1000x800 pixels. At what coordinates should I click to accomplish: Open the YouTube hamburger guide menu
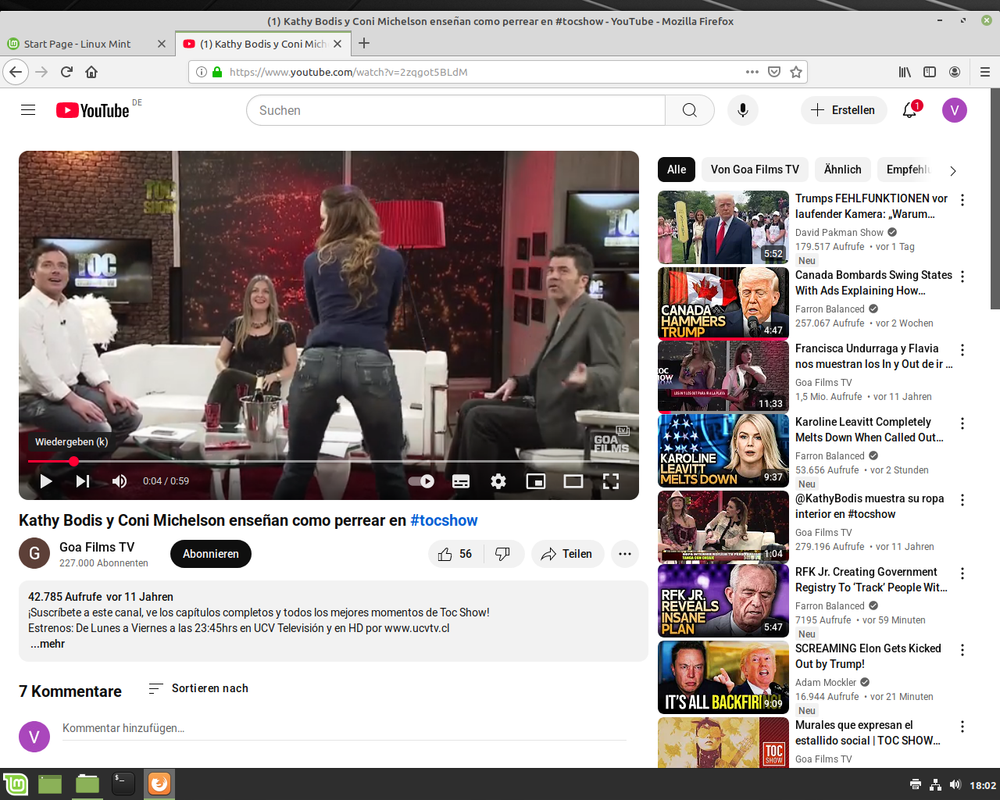click(x=28, y=110)
